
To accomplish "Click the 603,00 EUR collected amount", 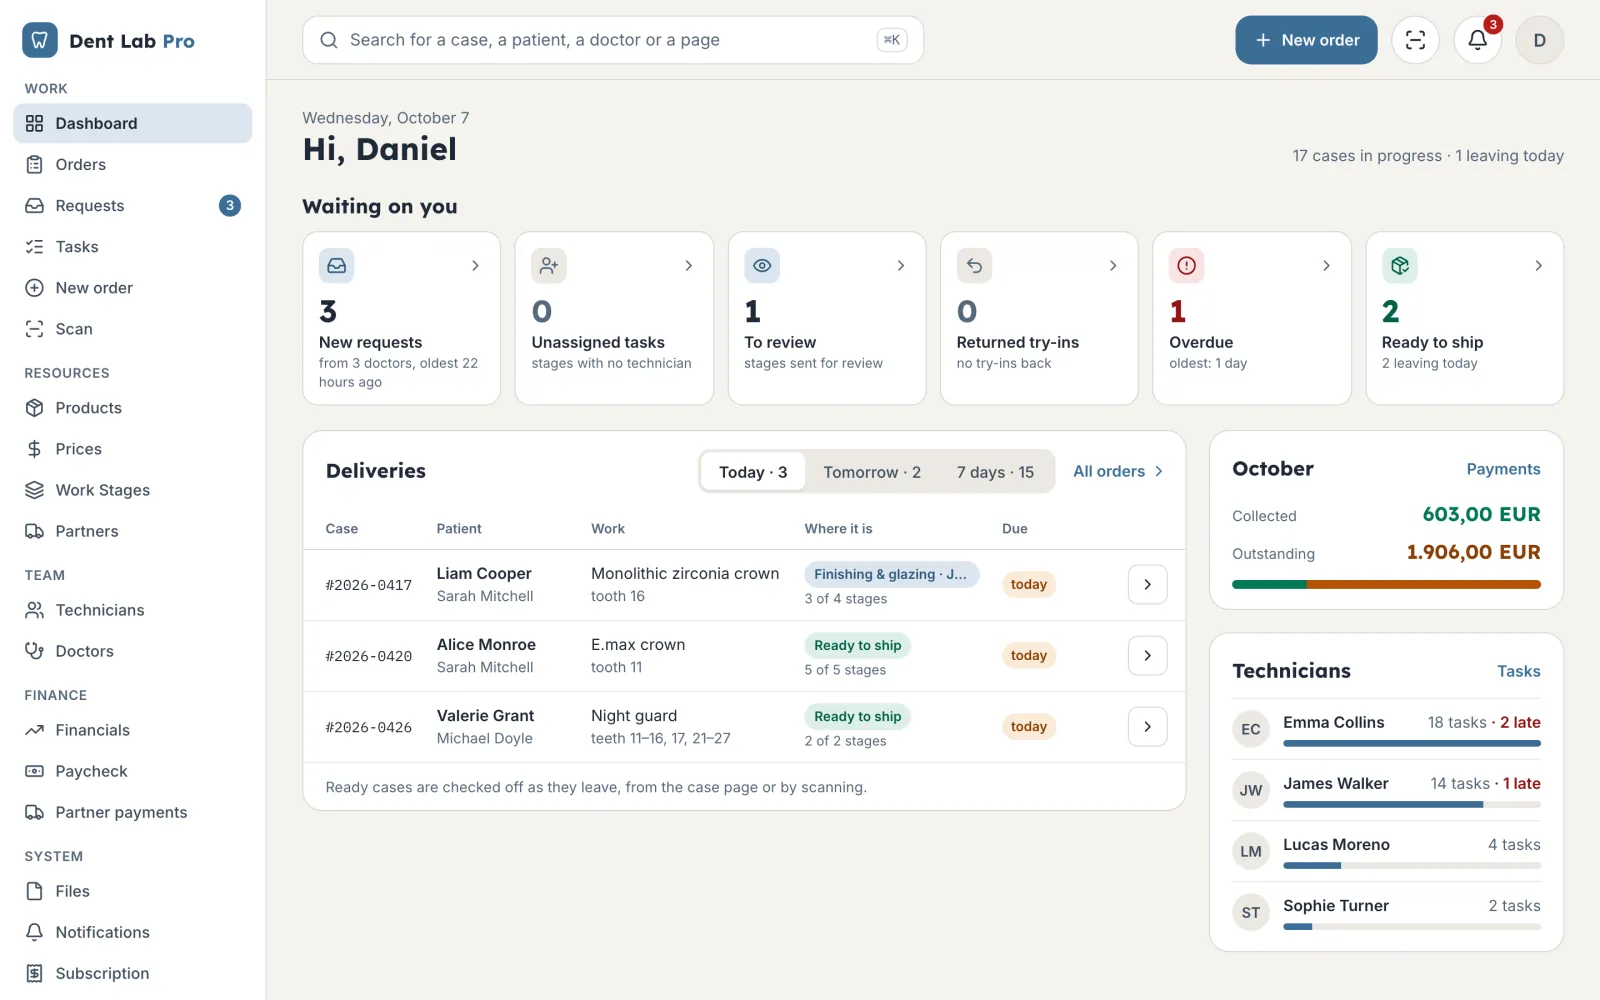I will 1481,514.
